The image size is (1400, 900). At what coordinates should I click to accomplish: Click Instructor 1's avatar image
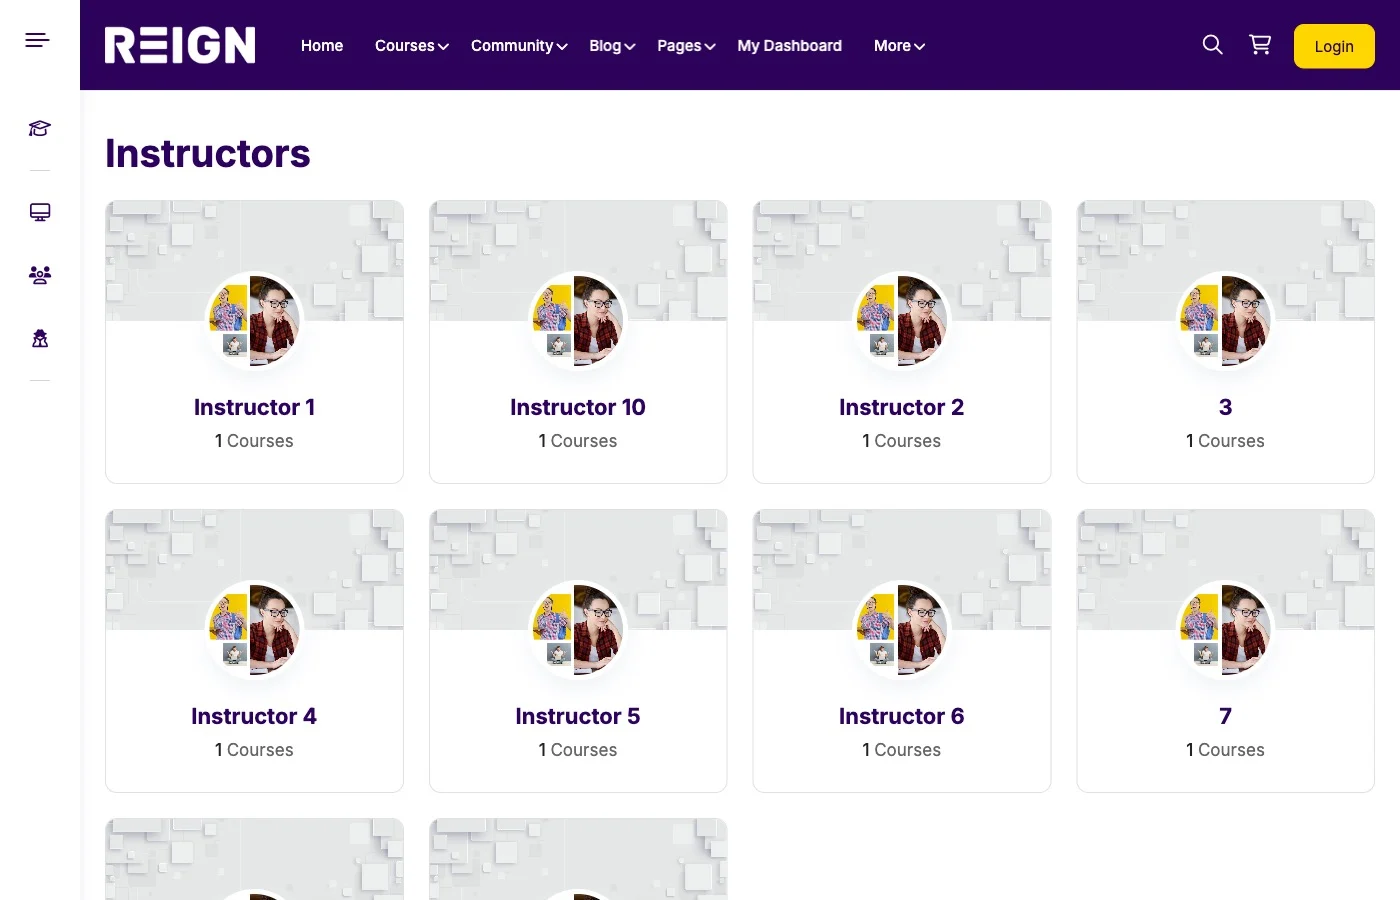(254, 321)
